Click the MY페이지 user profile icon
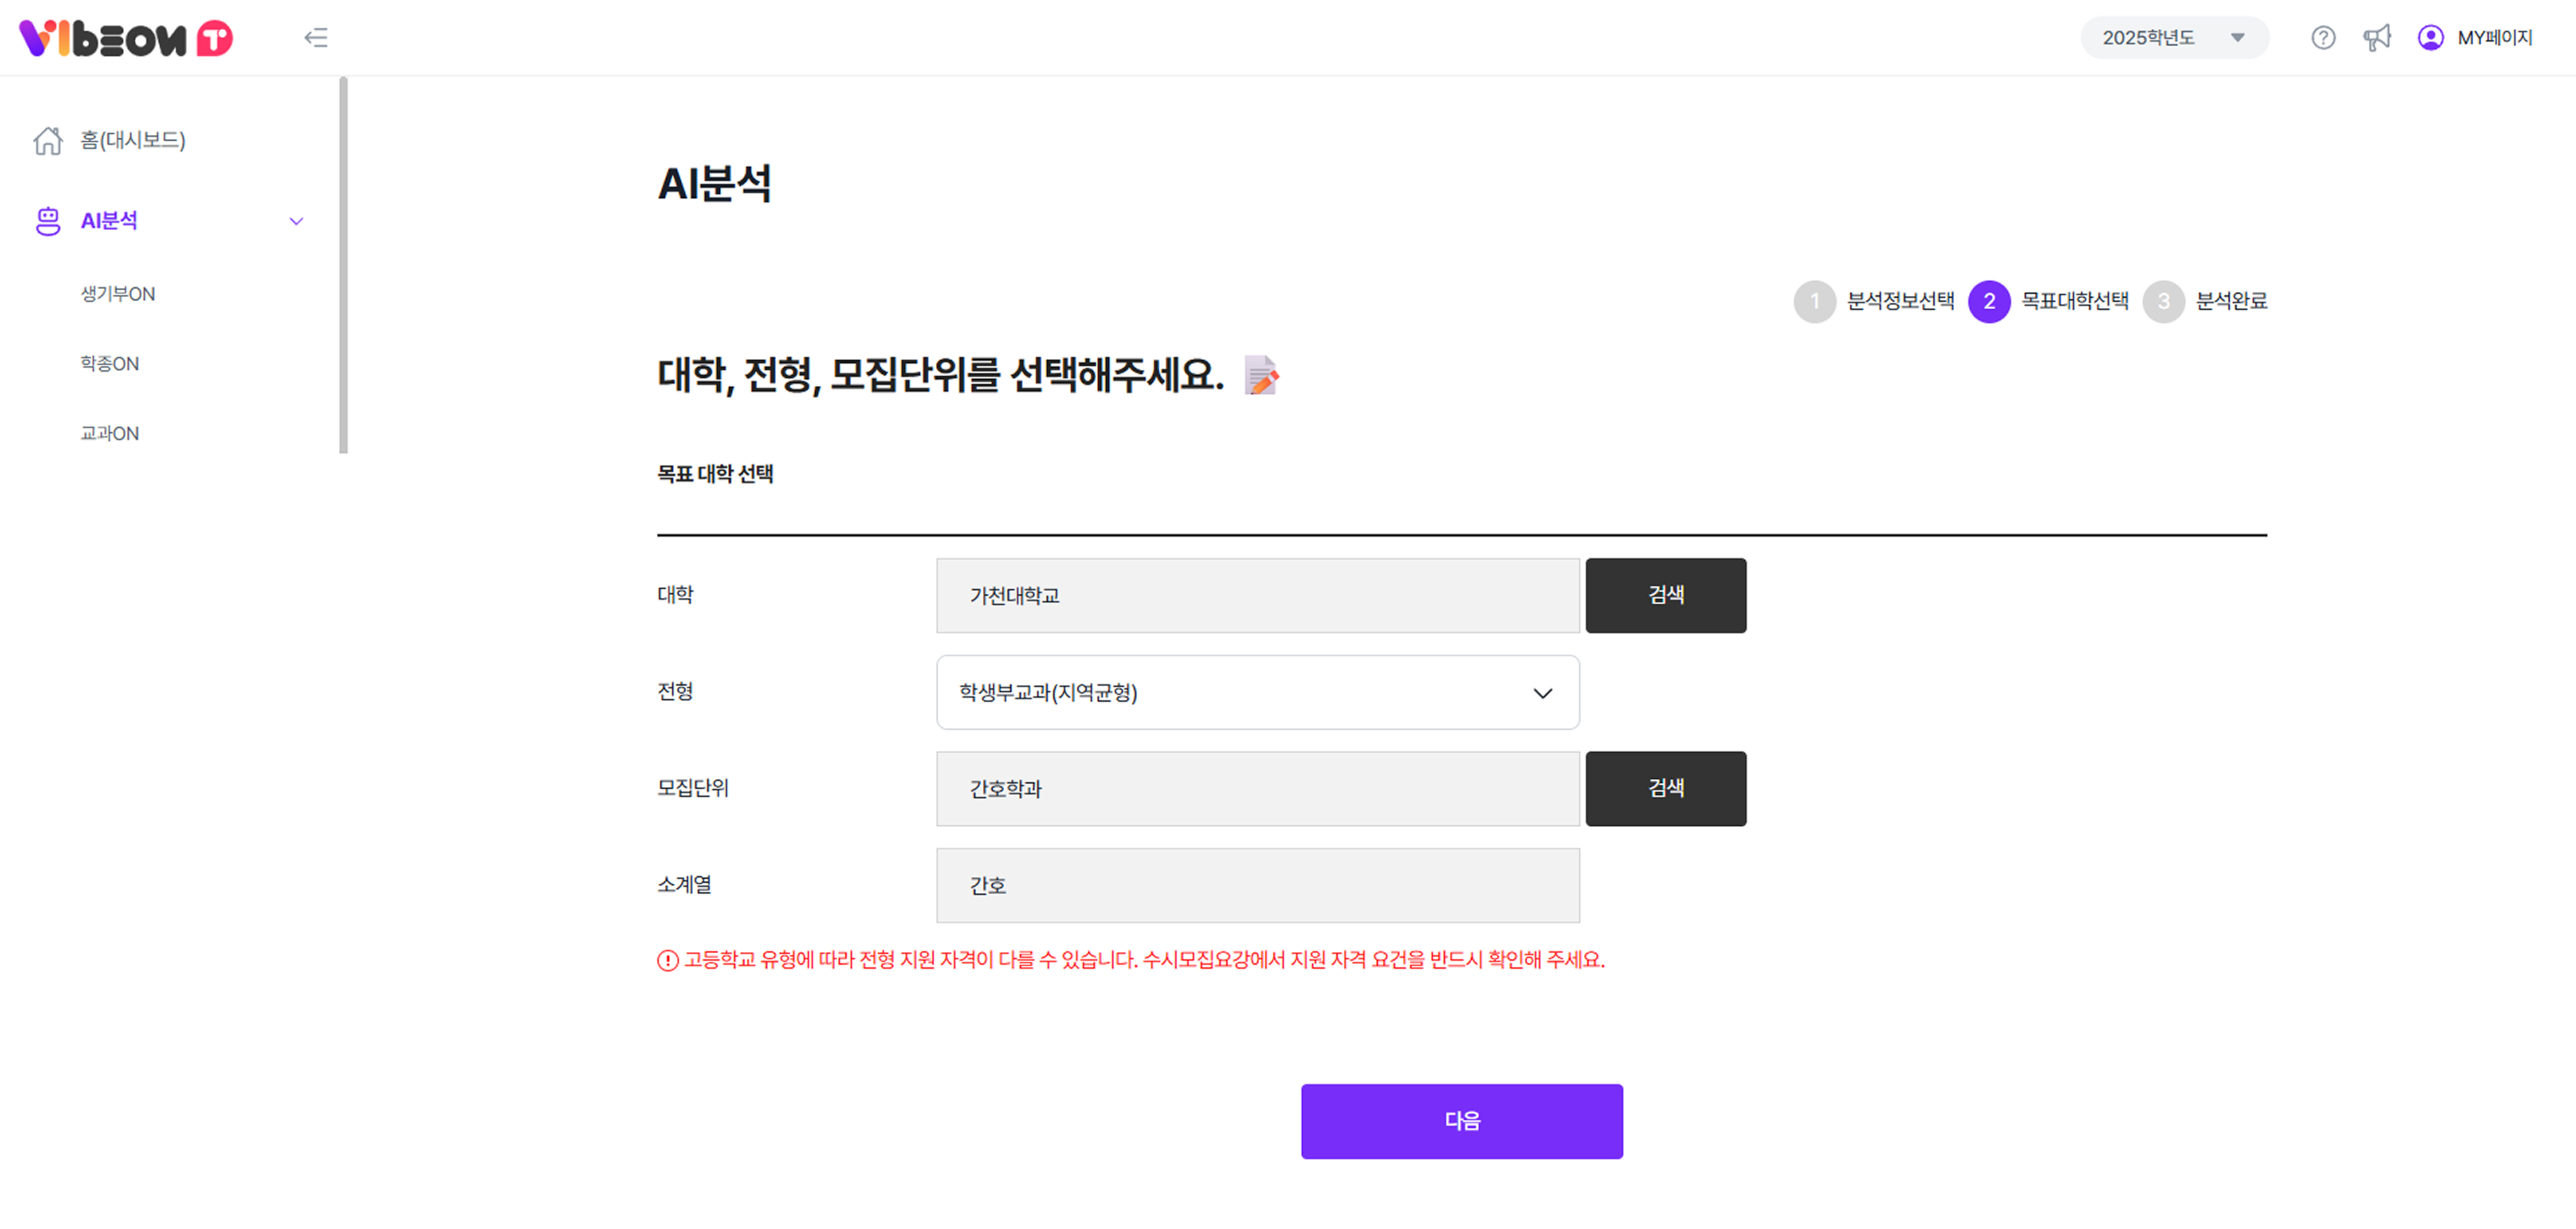The height and width of the screenshot is (1229, 2576). pos(2430,38)
